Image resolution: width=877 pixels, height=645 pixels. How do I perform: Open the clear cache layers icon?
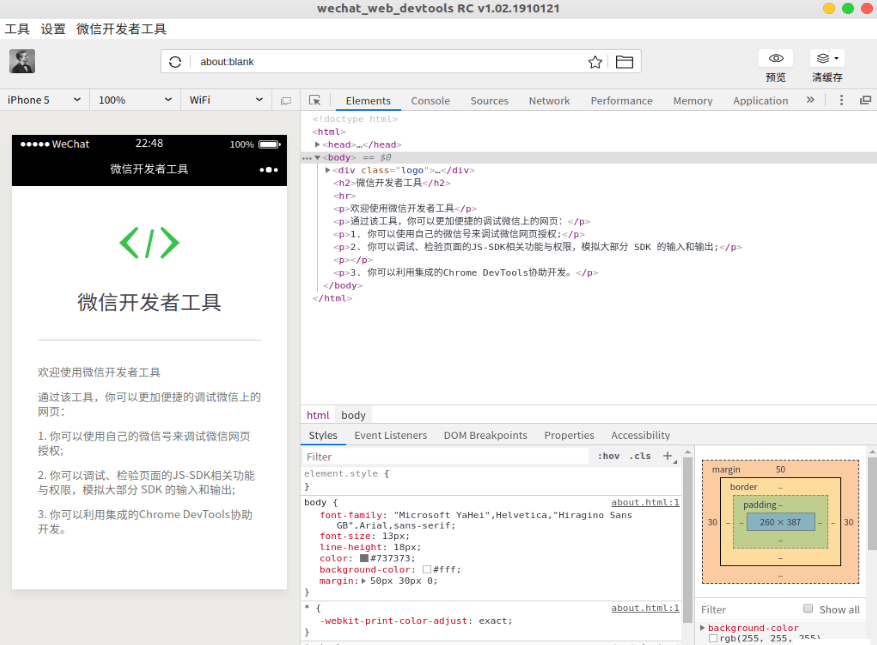[x=826, y=59]
